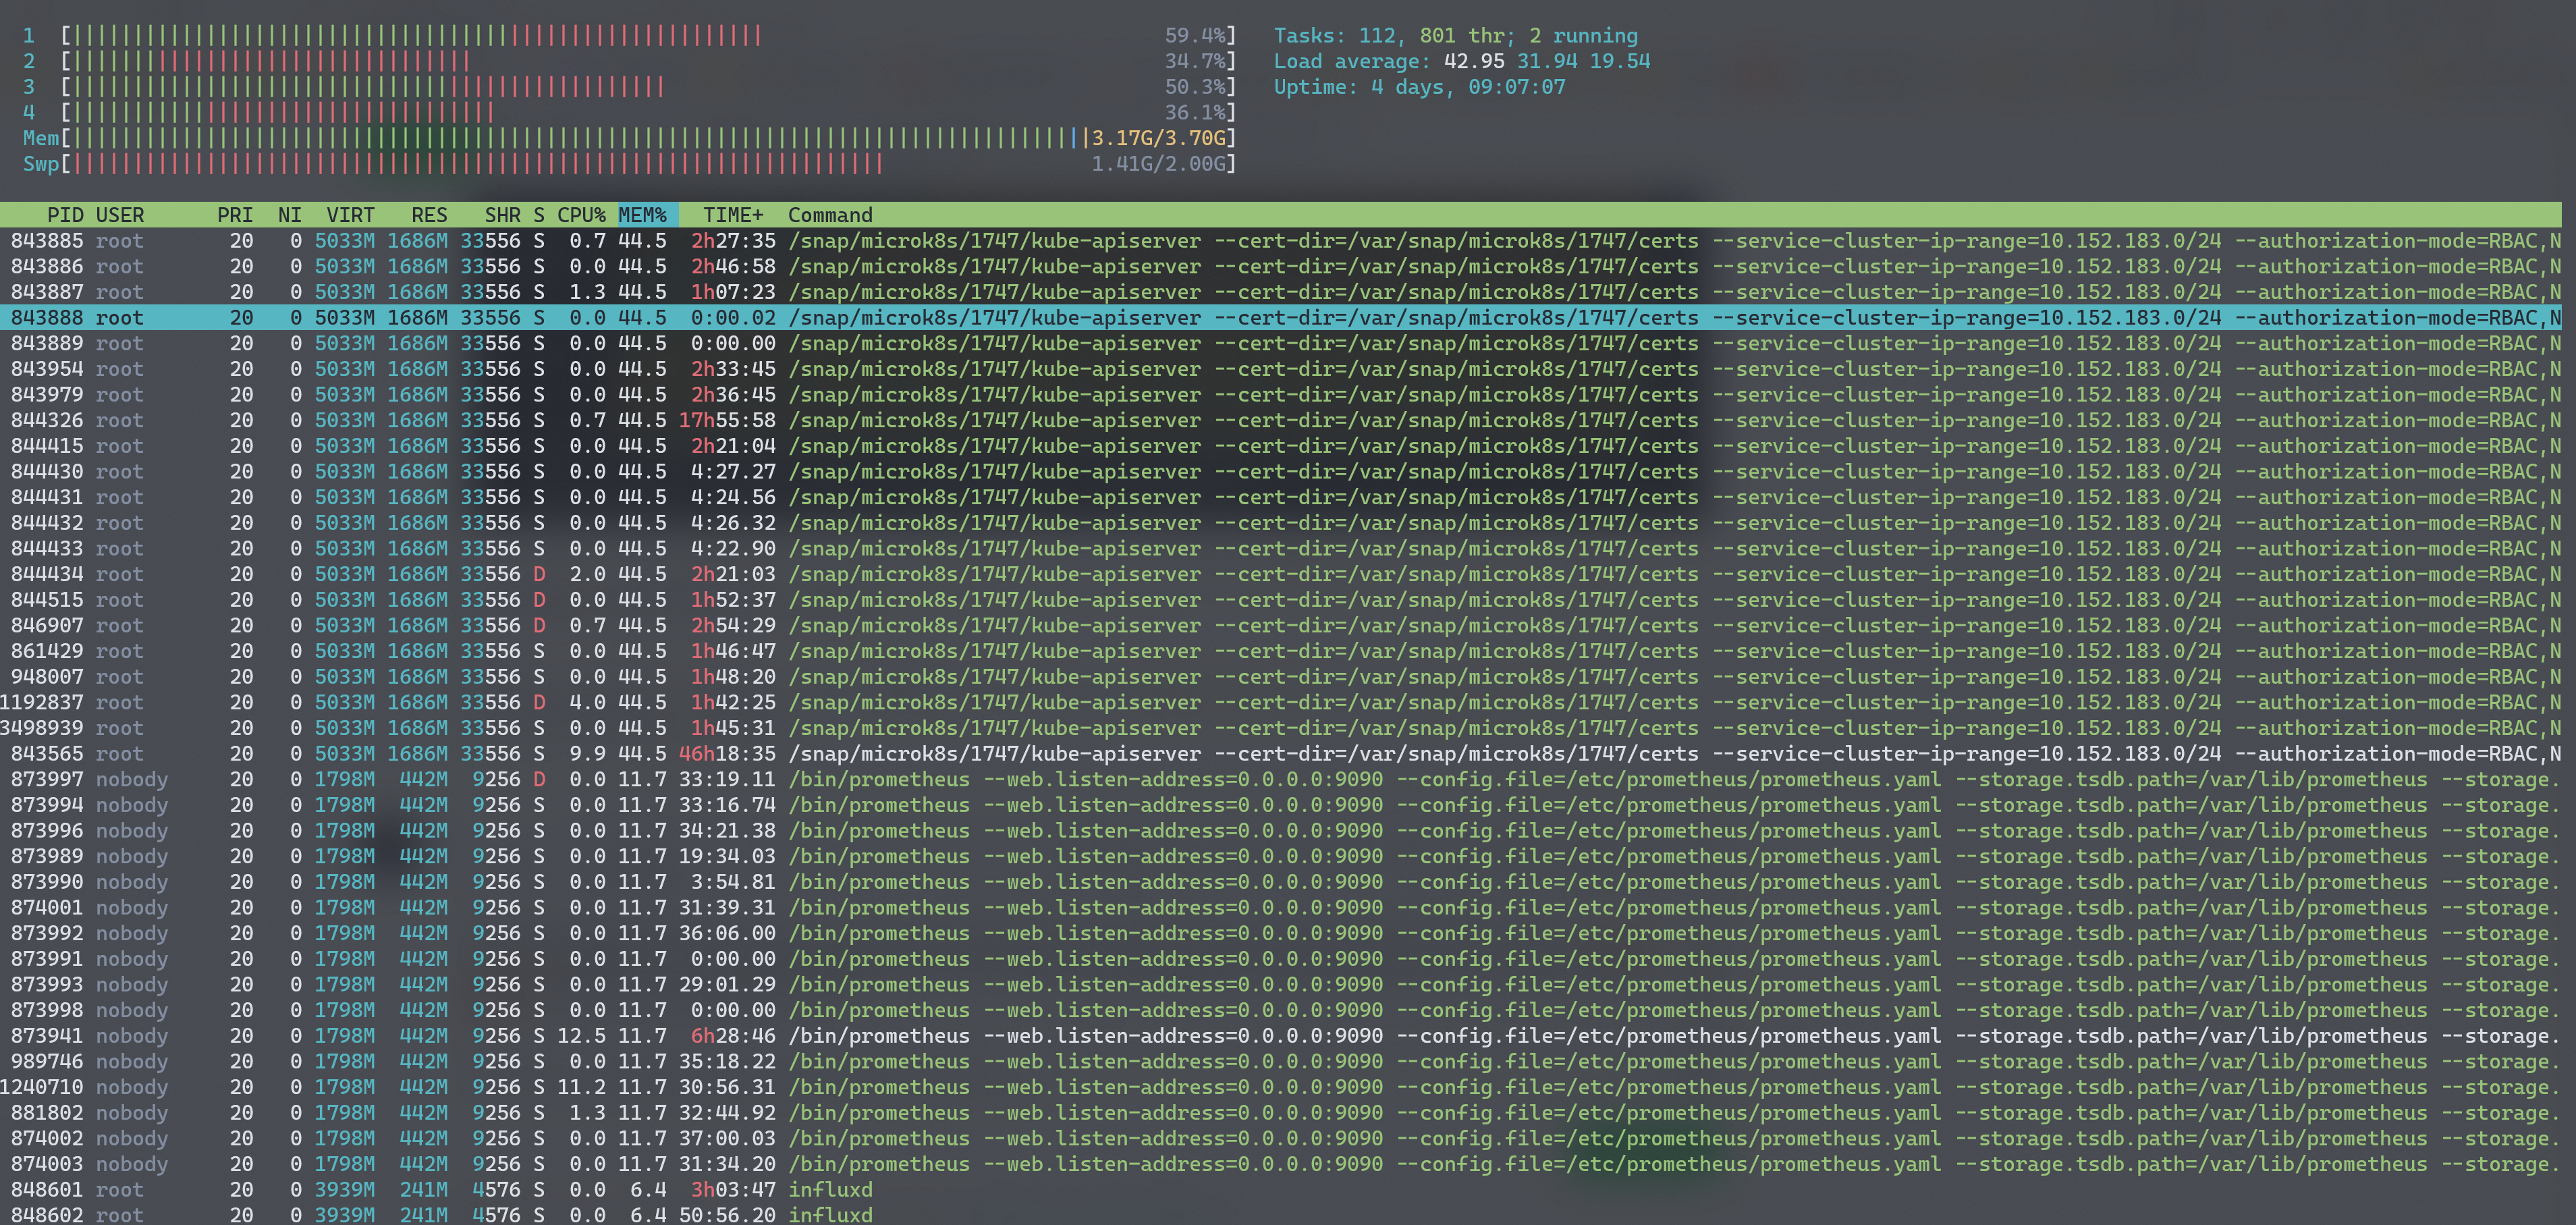Select prometheus thread PID 881802
The width and height of the screenshot is (2576, 1225).
[x=1281, y=1114]
